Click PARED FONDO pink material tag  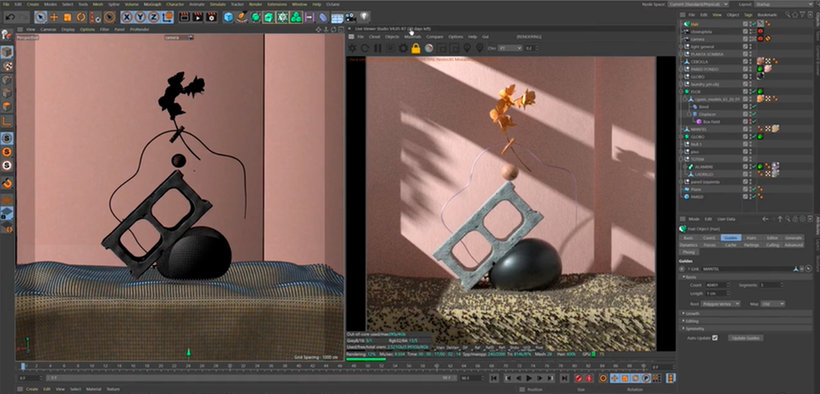tap(768, 69)
